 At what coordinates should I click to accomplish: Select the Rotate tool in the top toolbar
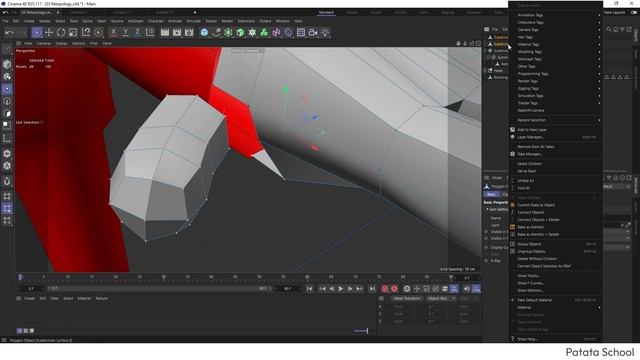pos(61,32)
